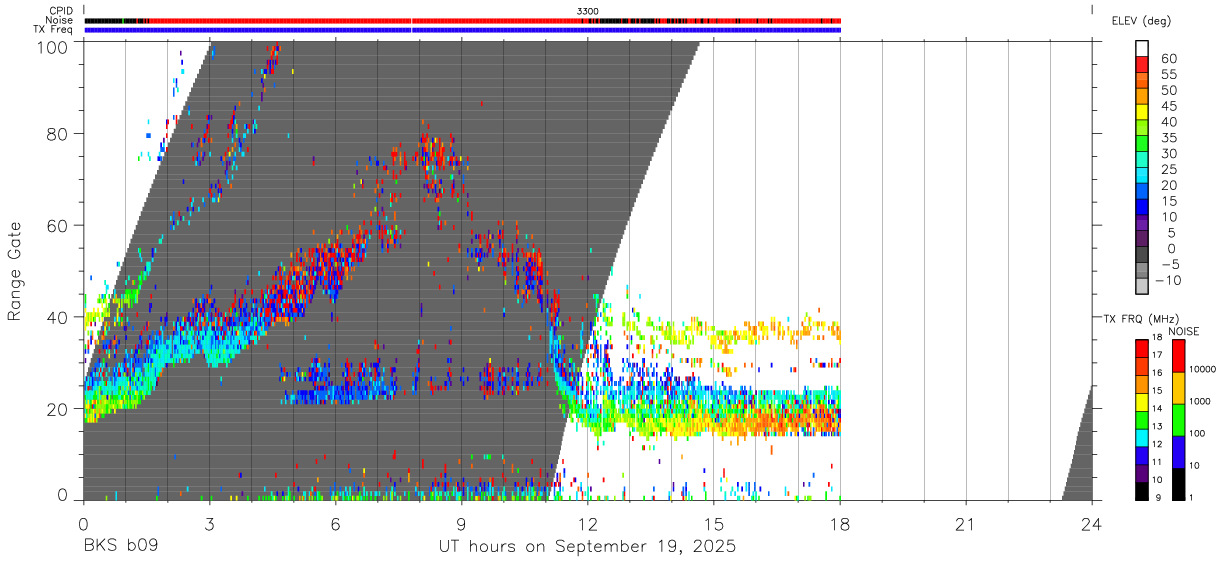Pick the yellow swatch in TX FRQ colorbar
The height and width of the screenshot is (567, 1228).
click(x=1142, y=402)
